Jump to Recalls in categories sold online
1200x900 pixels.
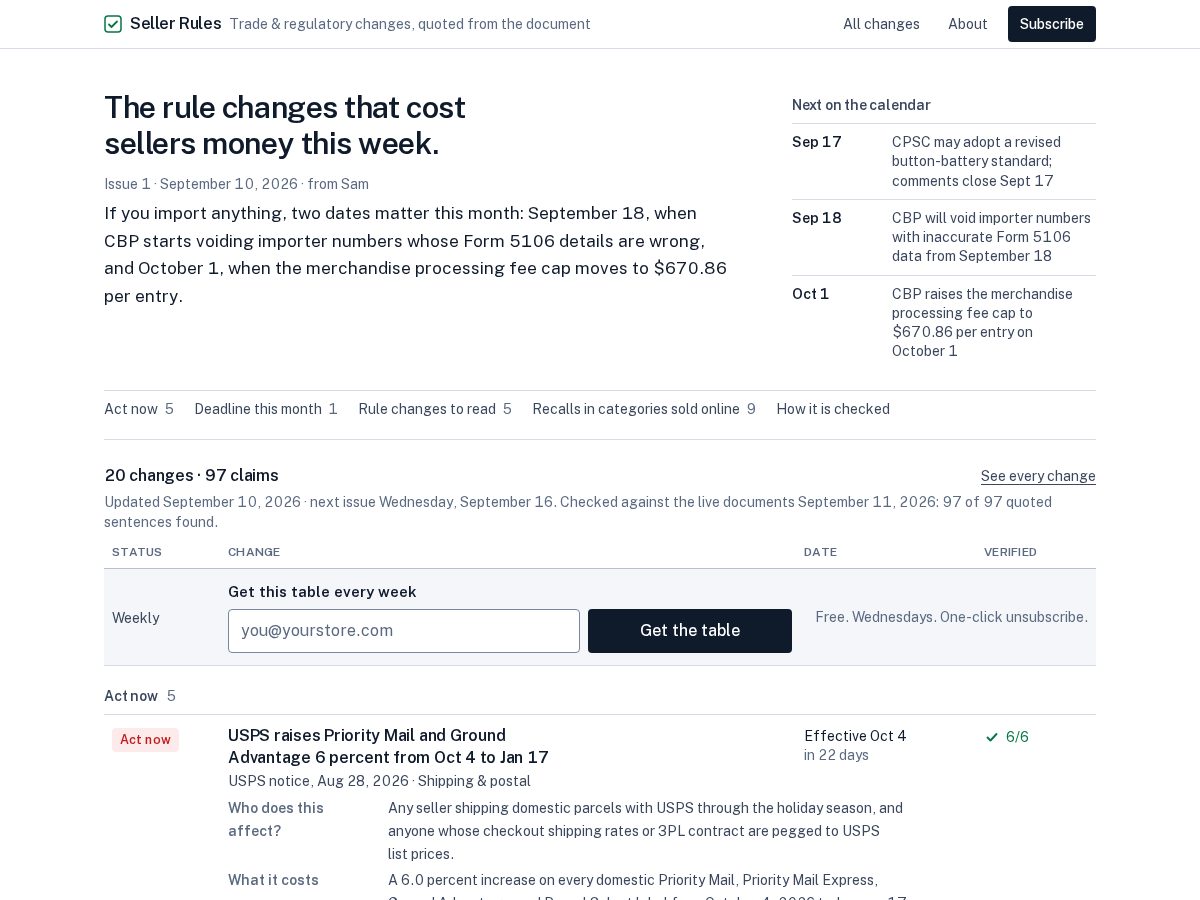tap(644, 409)
